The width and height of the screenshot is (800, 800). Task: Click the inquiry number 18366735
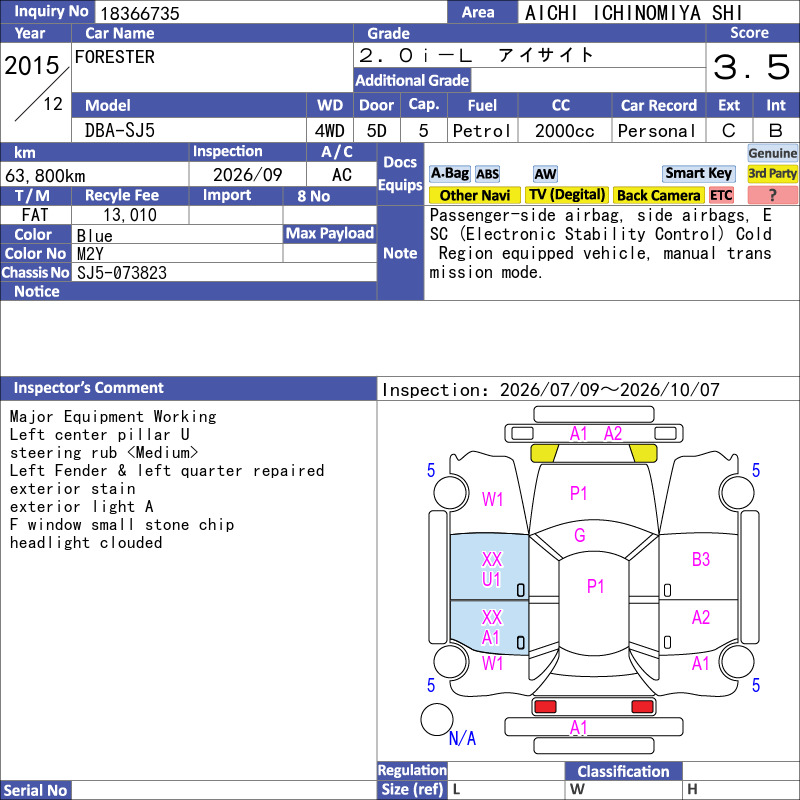[x=140, y=13]
